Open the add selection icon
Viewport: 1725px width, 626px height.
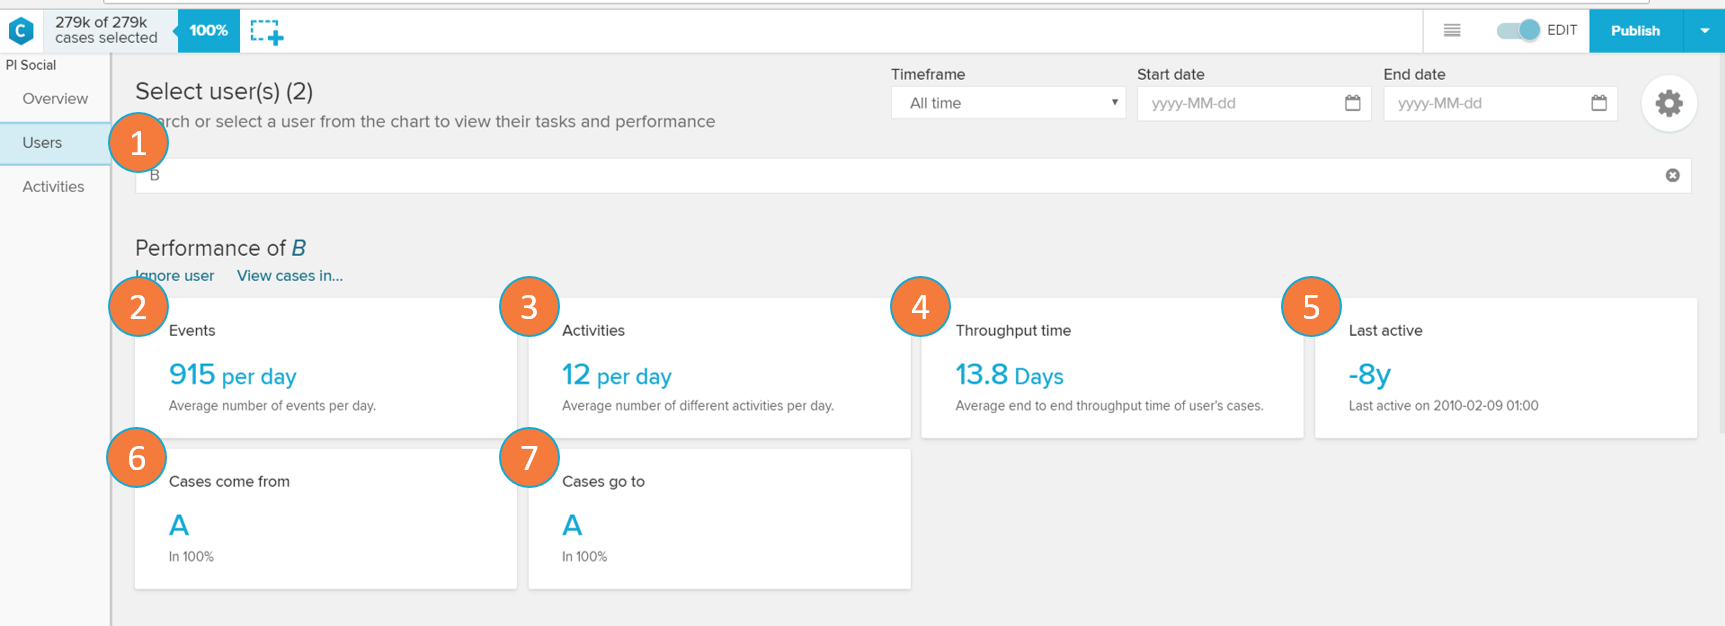[267, 32]
